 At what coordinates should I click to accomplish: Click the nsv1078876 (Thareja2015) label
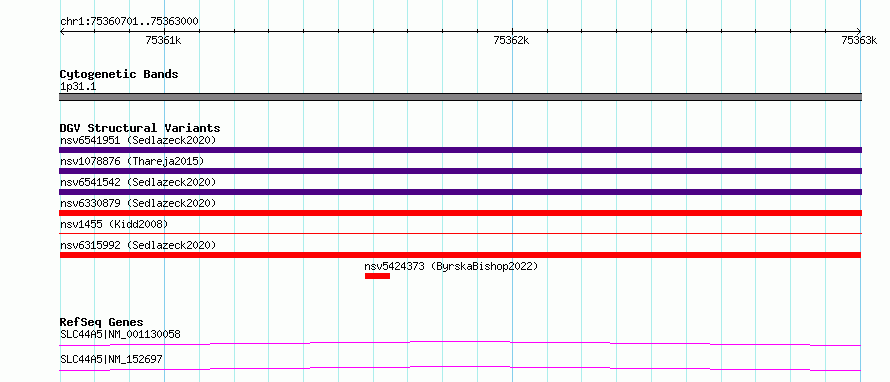(132, 161)
